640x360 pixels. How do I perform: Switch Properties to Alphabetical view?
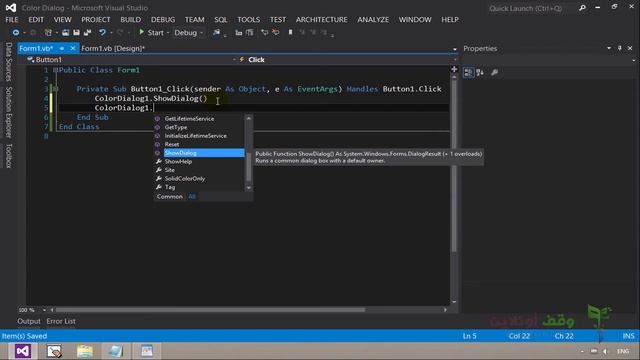(480, 72)
